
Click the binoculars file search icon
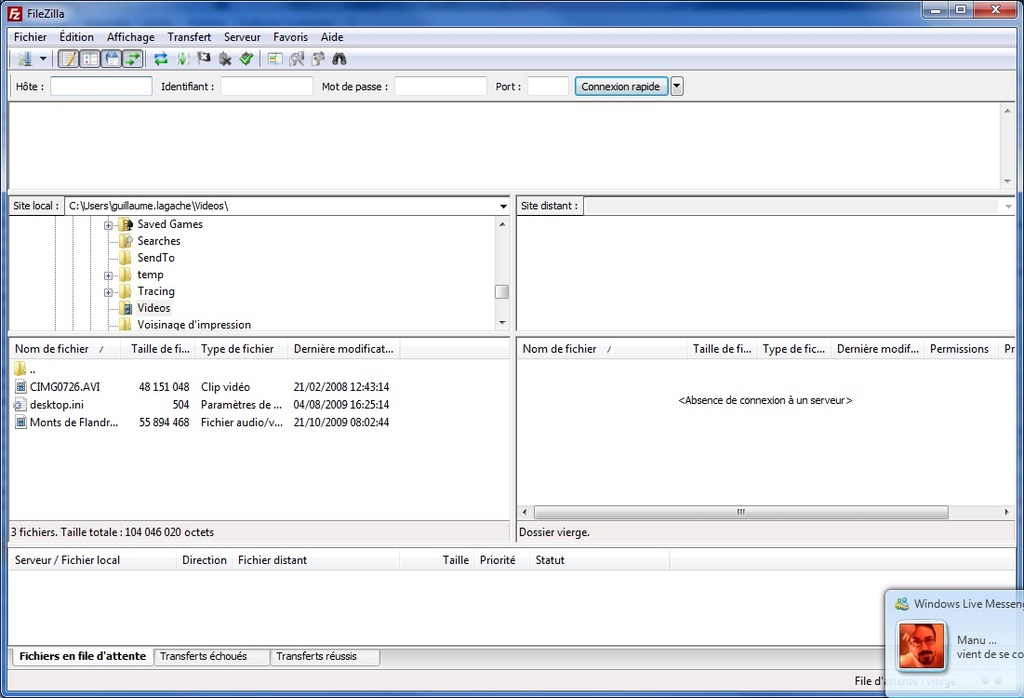point(340,59)
